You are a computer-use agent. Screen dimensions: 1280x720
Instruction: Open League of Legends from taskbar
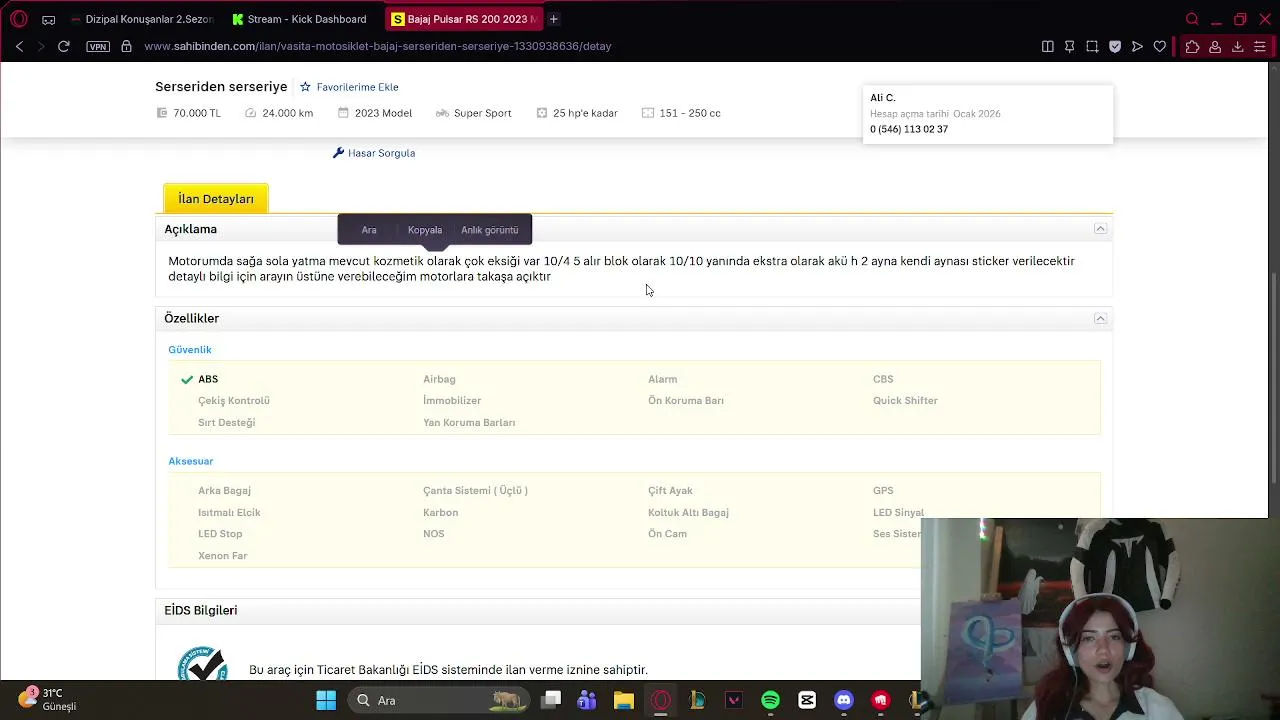(x=697, y=700)
